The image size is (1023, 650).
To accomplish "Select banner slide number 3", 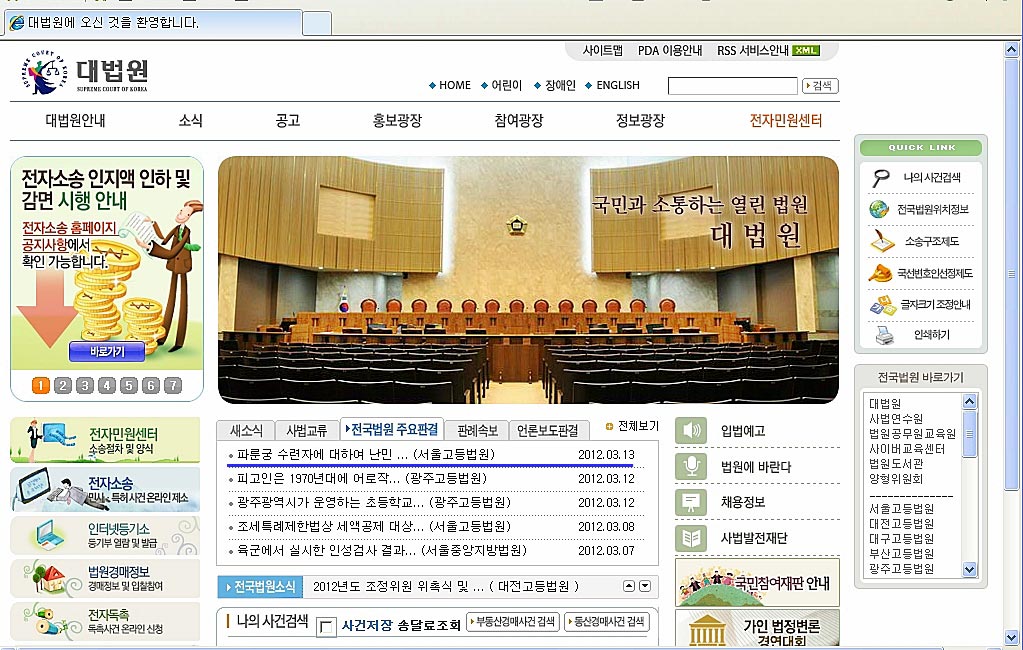I will point(84,386).
